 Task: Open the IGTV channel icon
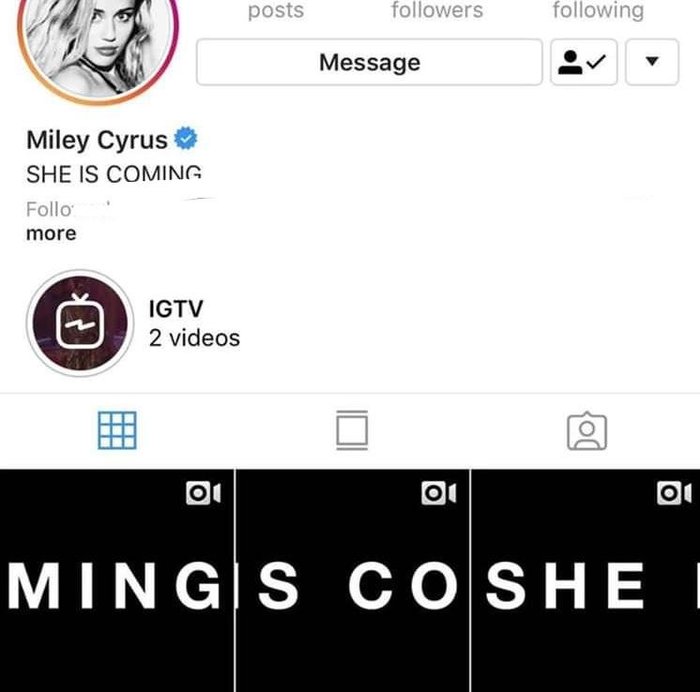80,323
